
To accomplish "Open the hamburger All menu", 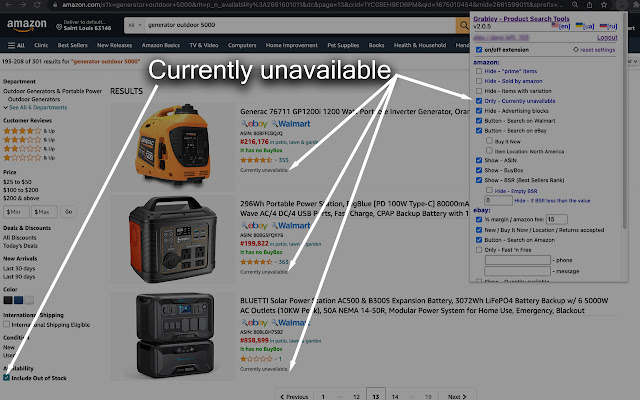I will [x=16, y=45].
